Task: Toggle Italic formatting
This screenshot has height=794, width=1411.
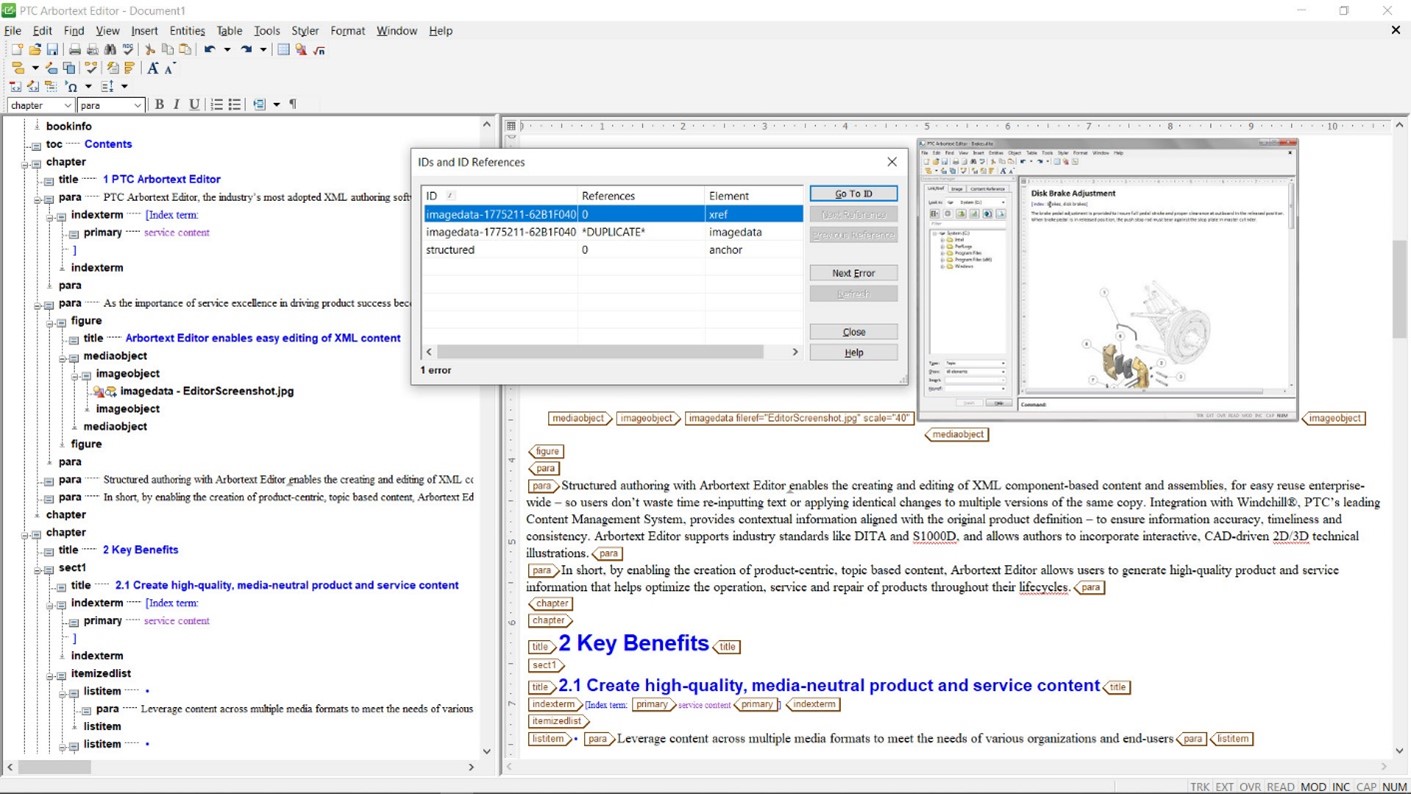Action: 177,104
